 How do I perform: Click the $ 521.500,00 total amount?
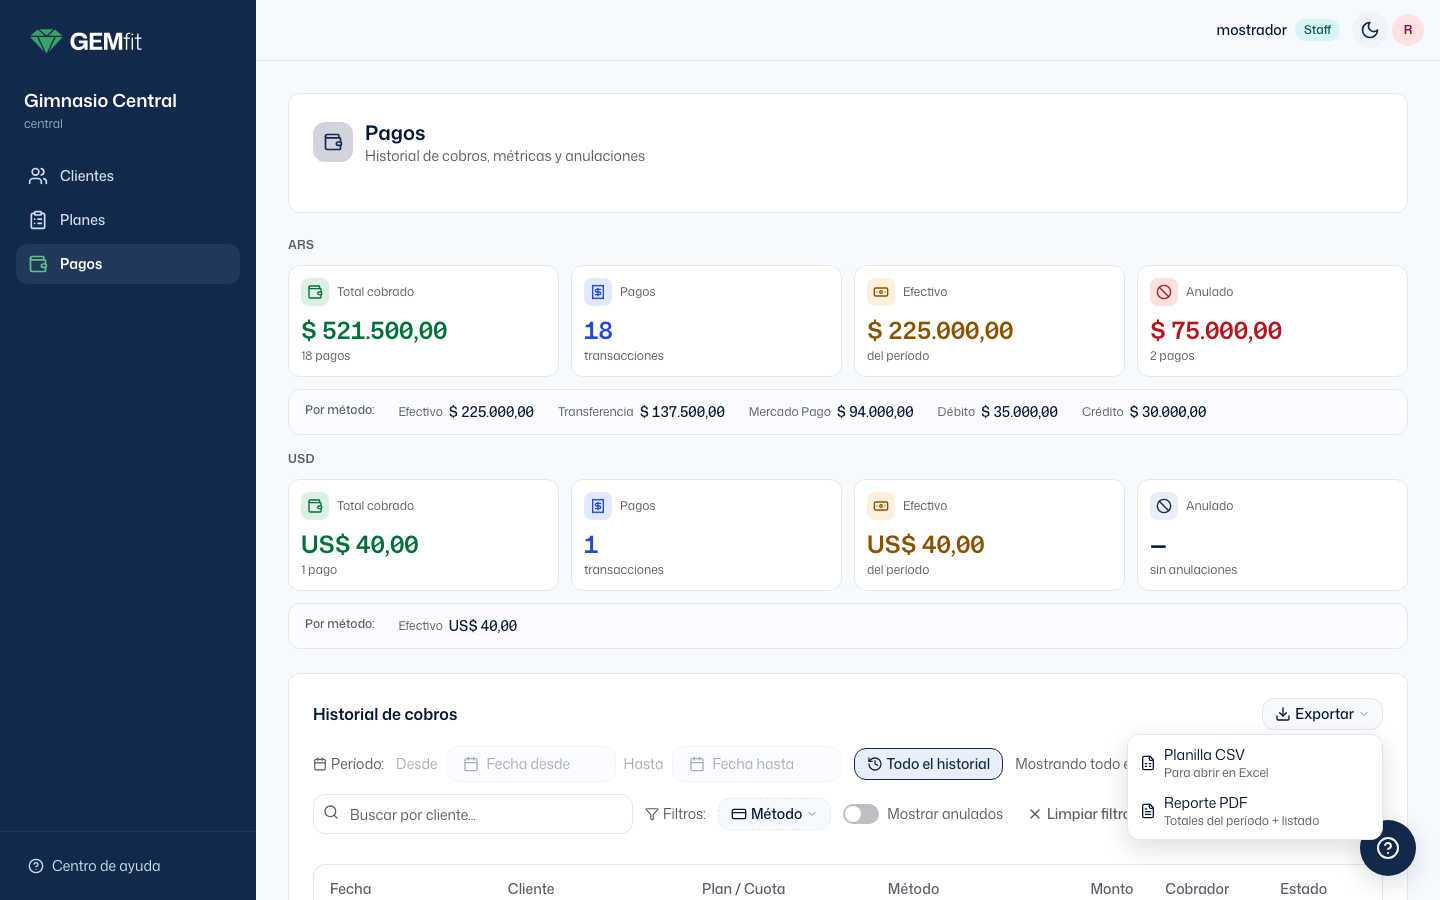(374, 330)
